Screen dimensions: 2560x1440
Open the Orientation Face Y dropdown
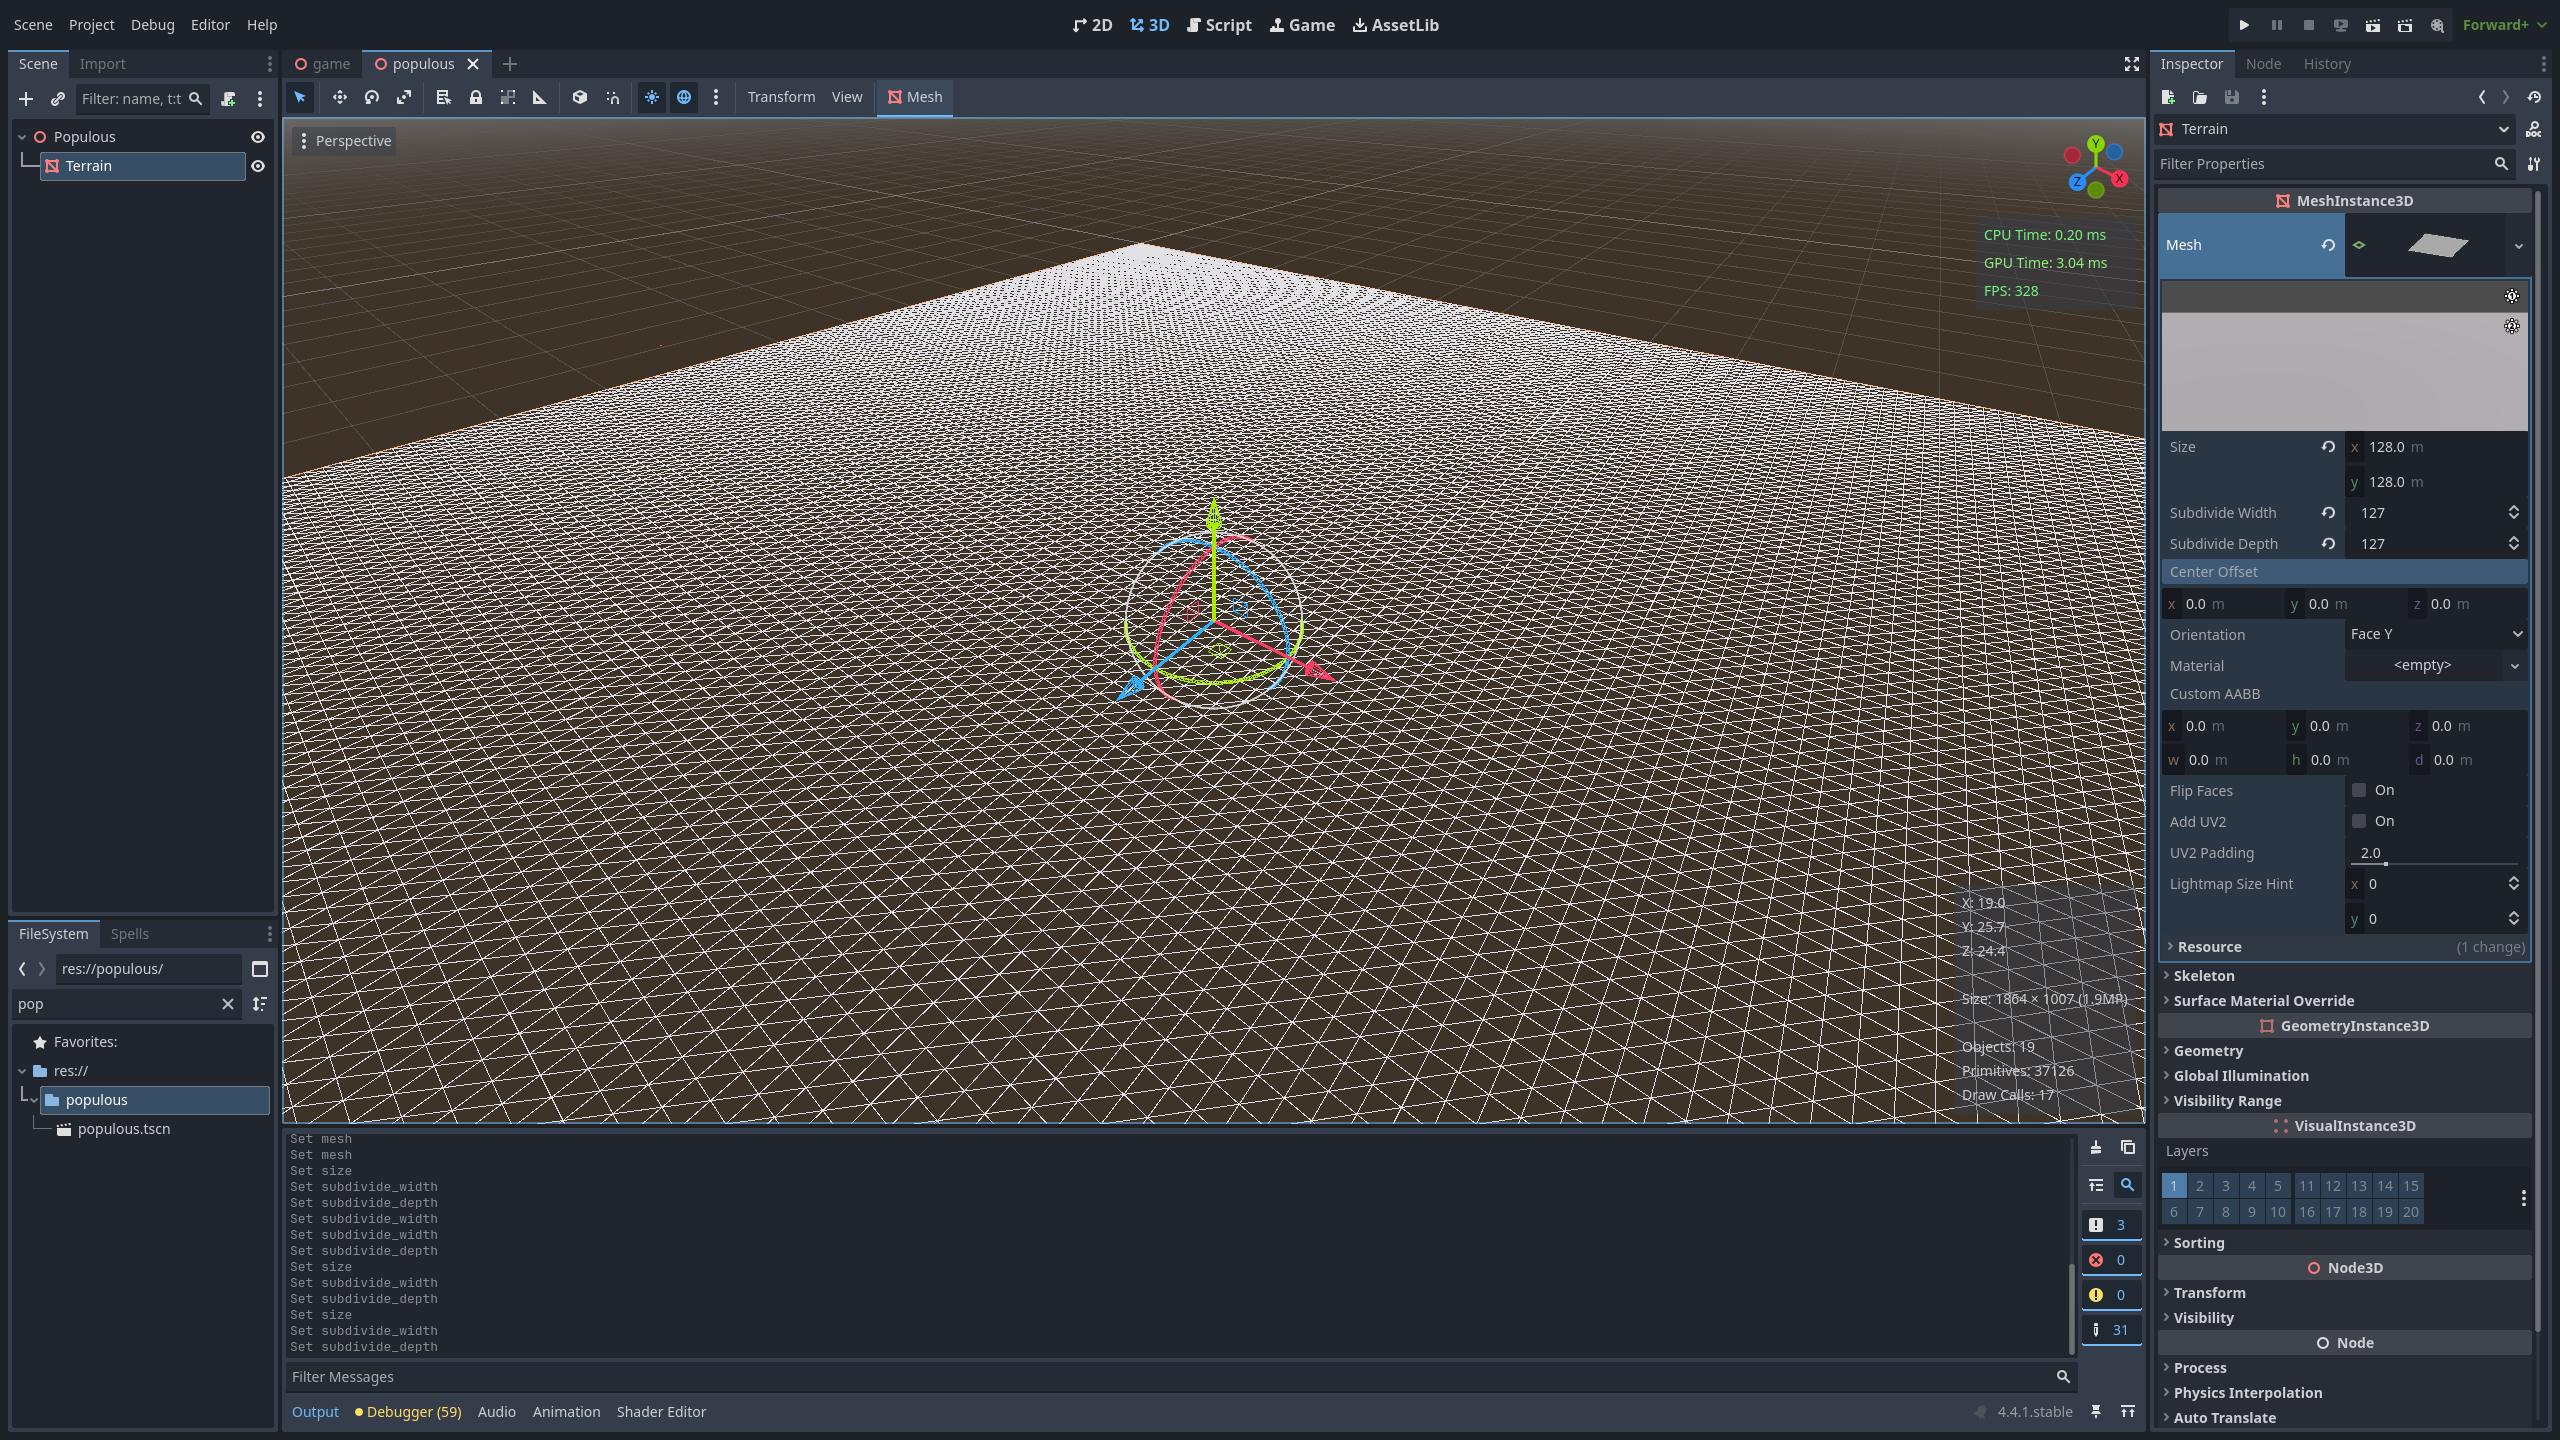(2436, 634)
